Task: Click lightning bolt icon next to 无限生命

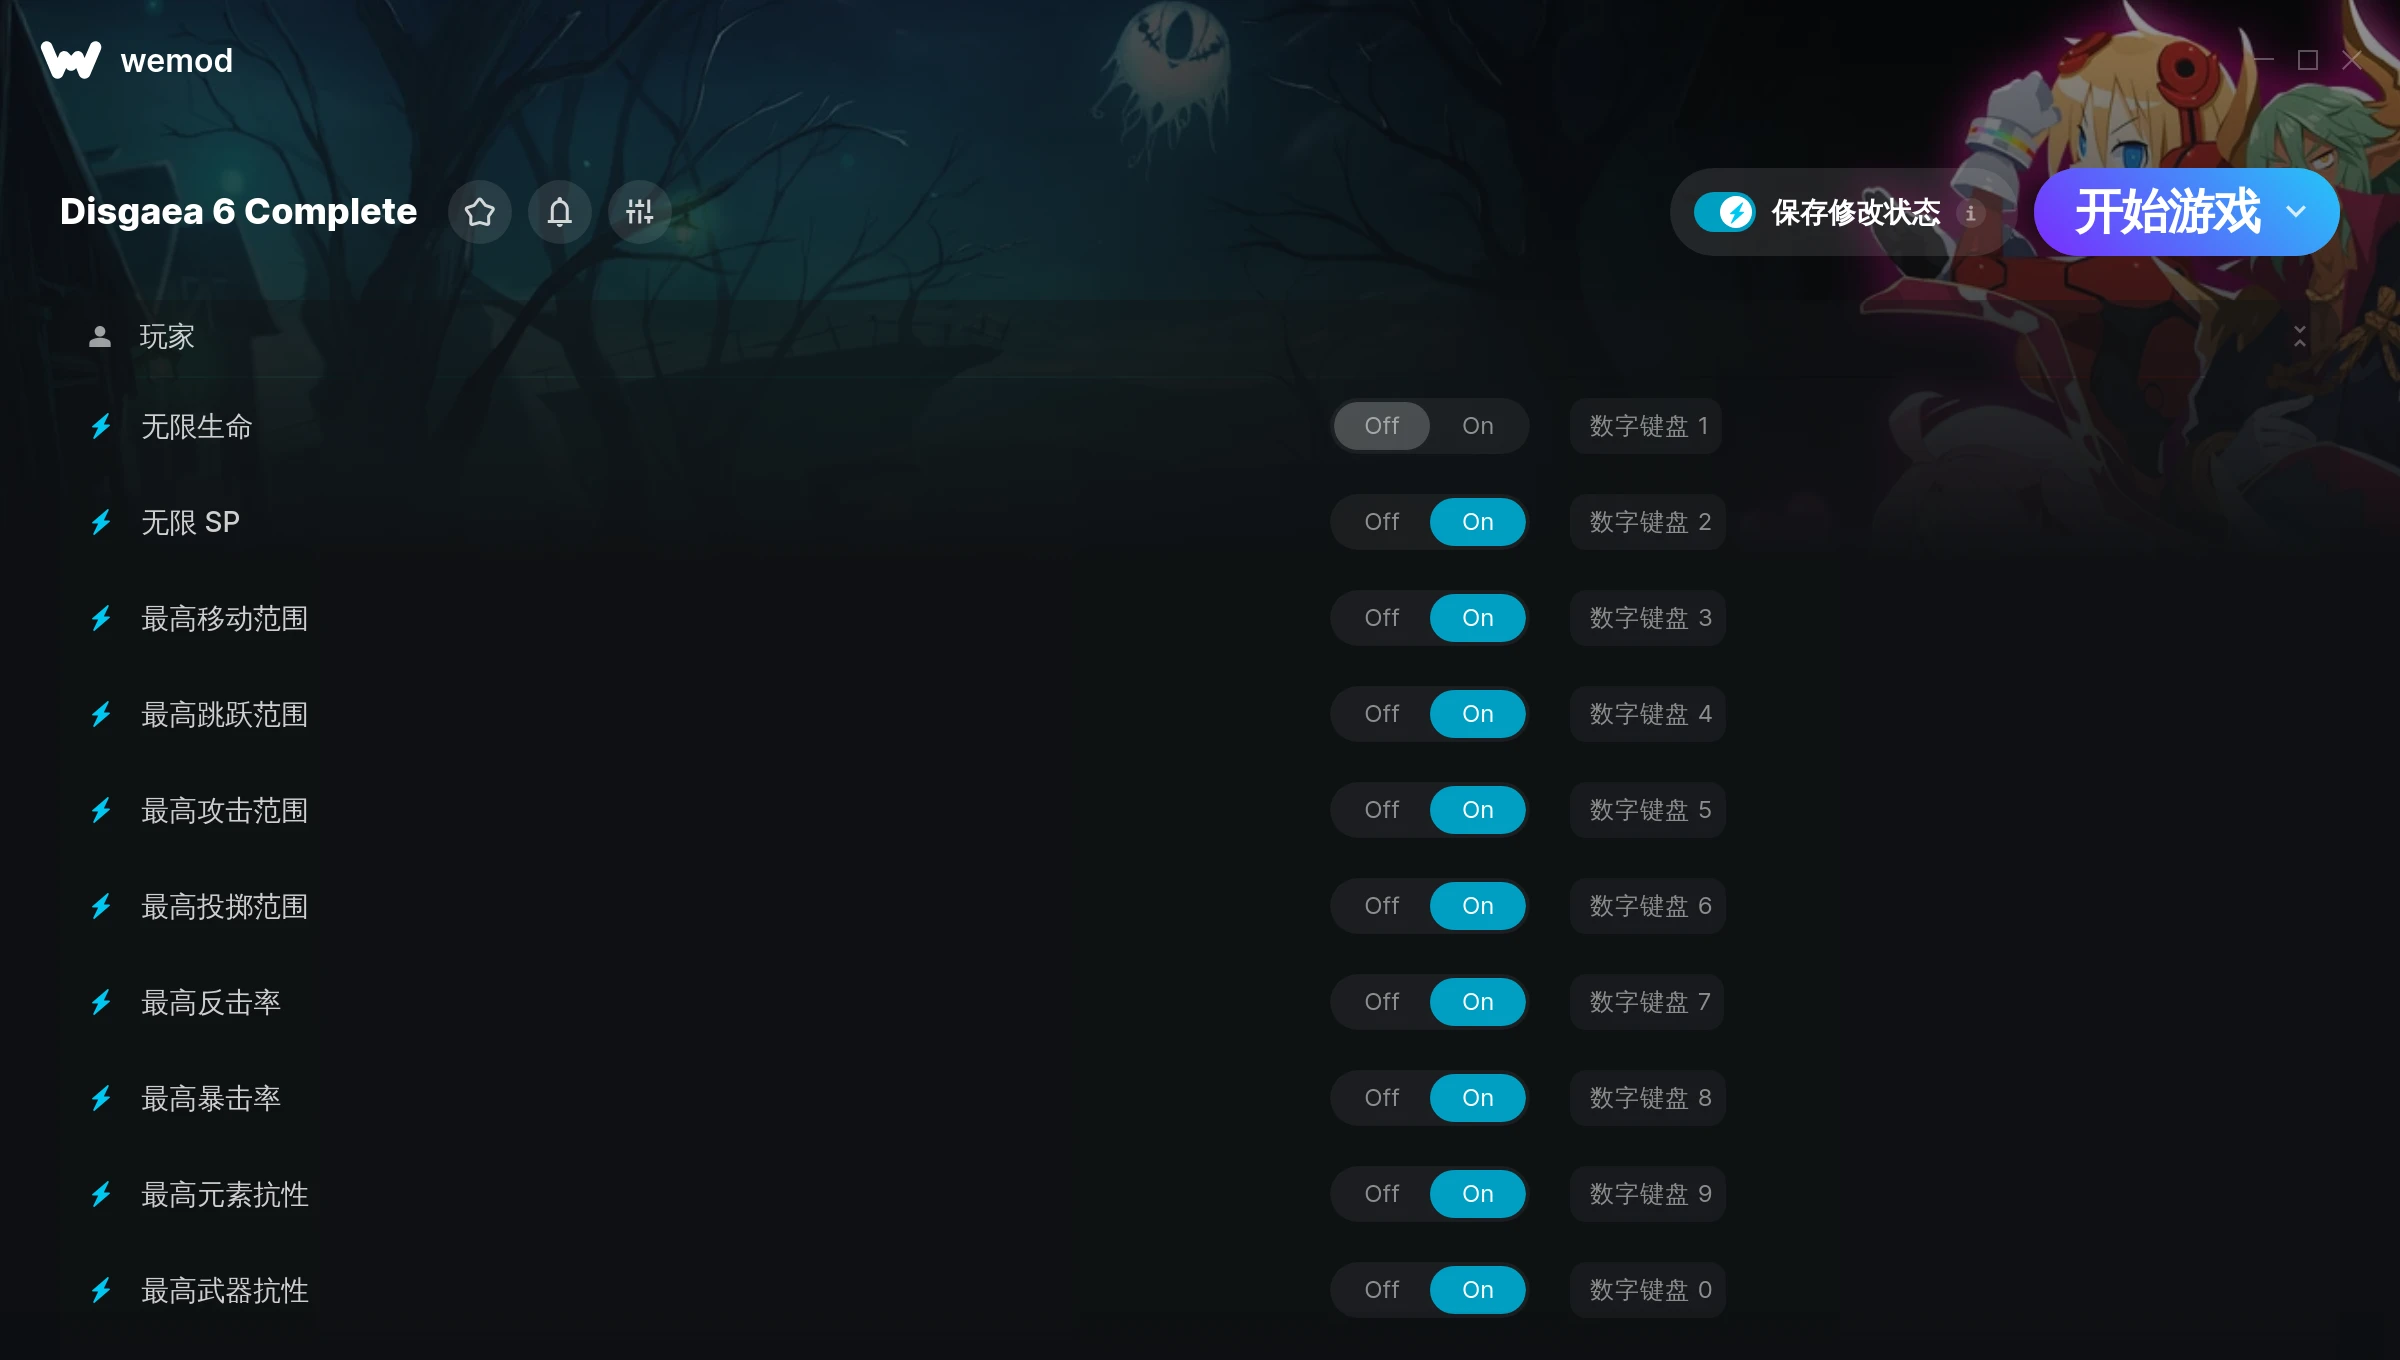Action: pyautogui.click(x=101, y=427)
